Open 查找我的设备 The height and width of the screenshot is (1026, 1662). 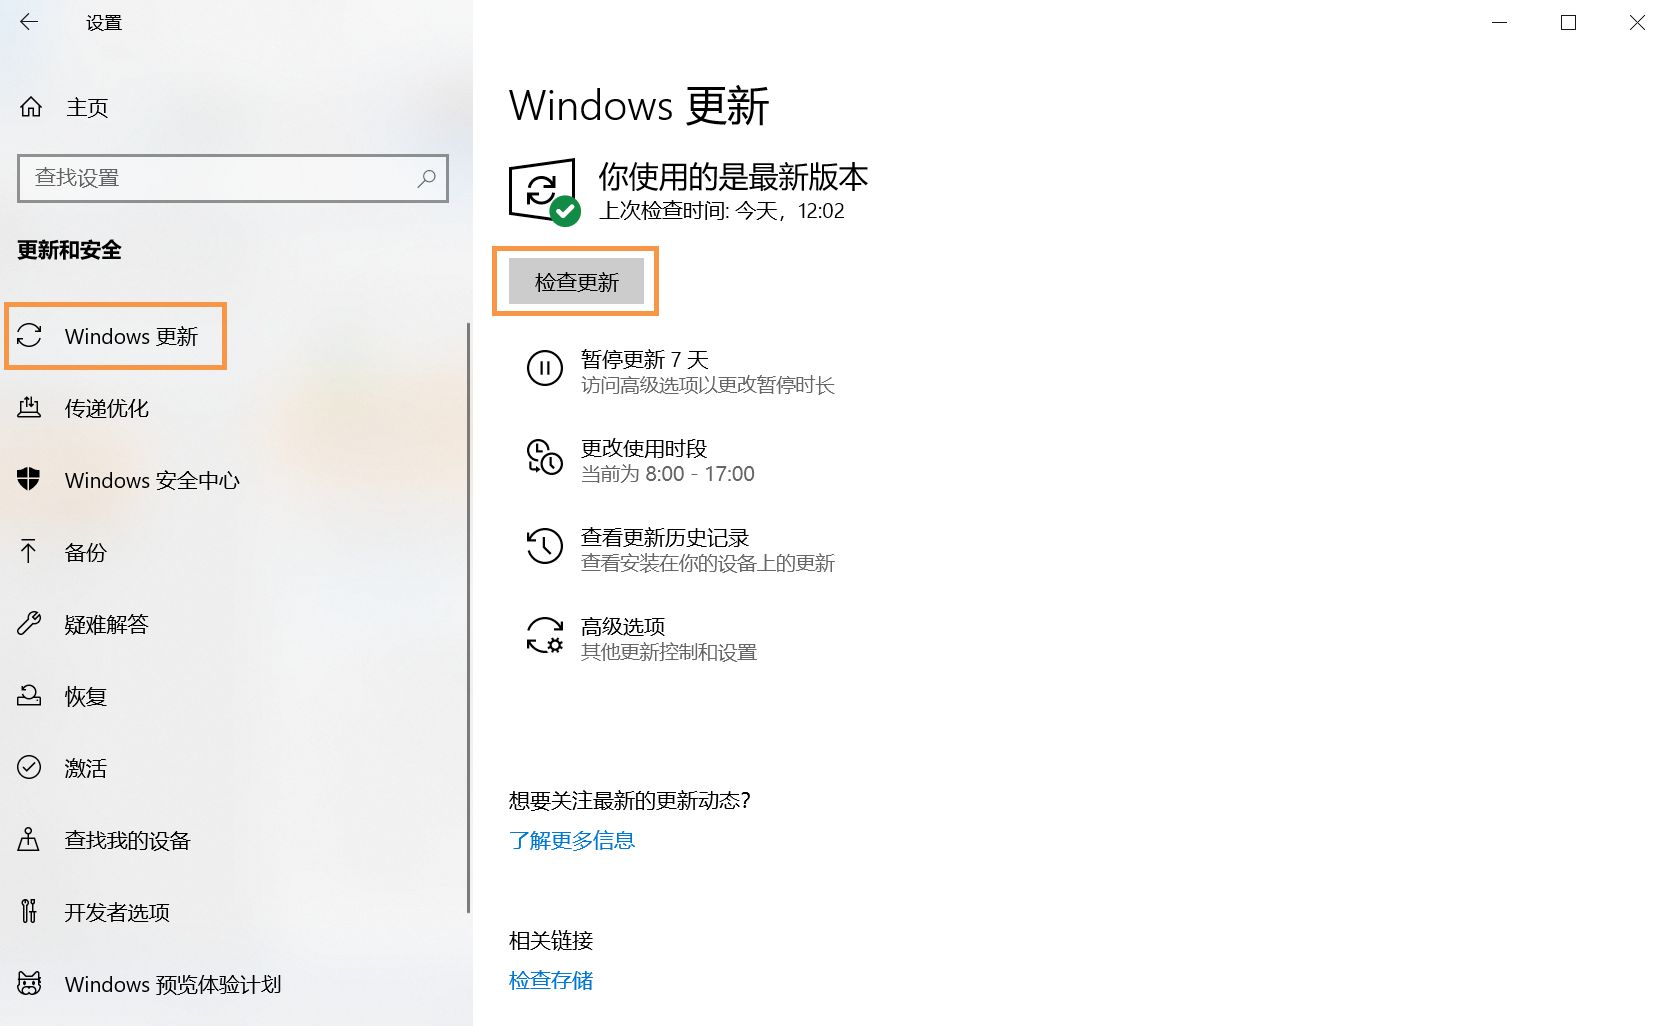127,840
